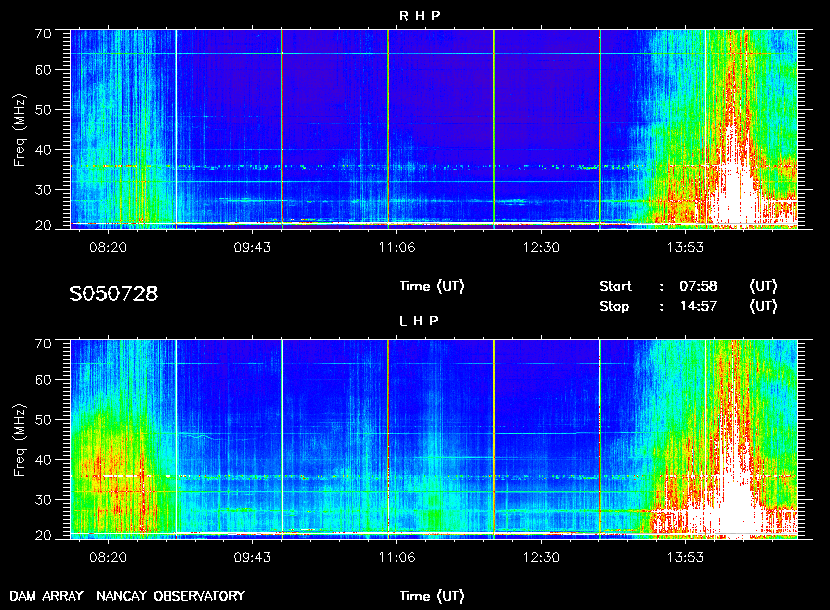
Task: Click the LHP panel title
Action: [418, 321]
